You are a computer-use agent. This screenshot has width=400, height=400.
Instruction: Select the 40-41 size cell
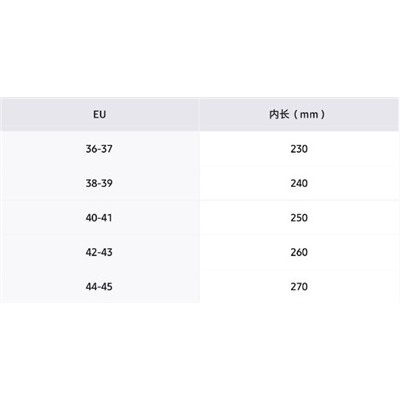100,218
